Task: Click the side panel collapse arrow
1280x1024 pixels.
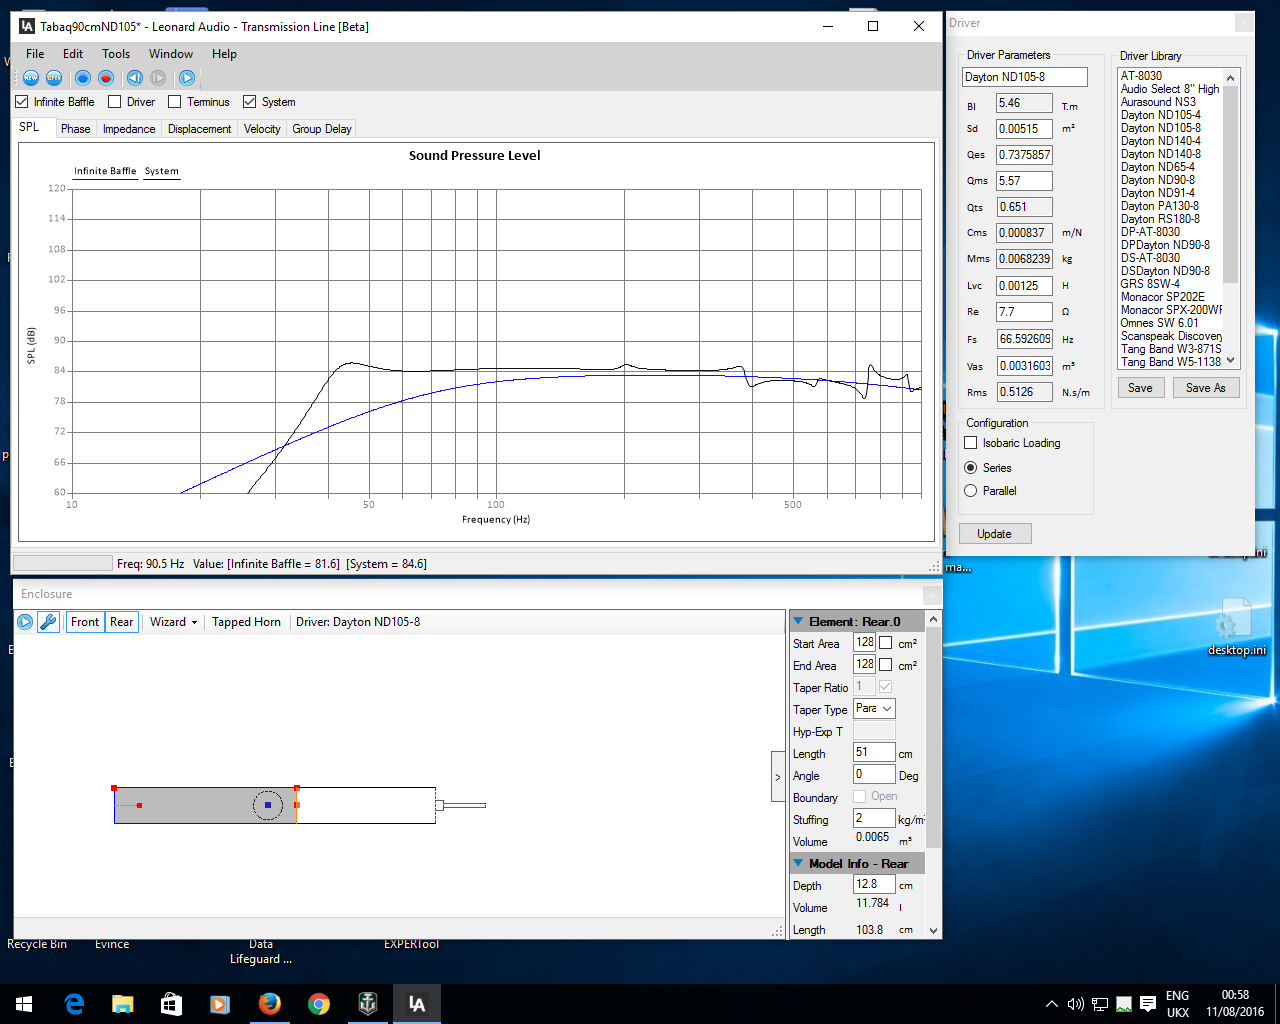Action: [778, 777]
